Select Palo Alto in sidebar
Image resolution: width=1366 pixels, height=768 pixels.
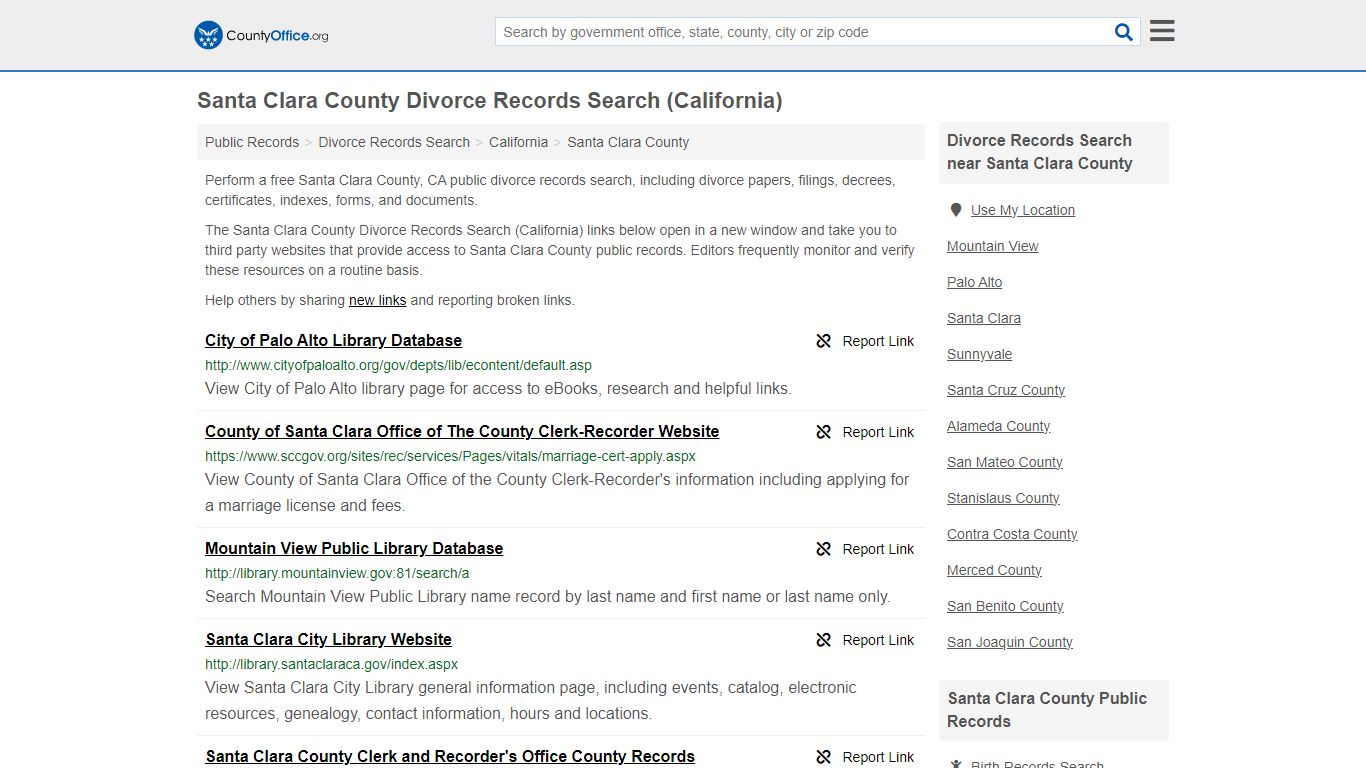975,282
